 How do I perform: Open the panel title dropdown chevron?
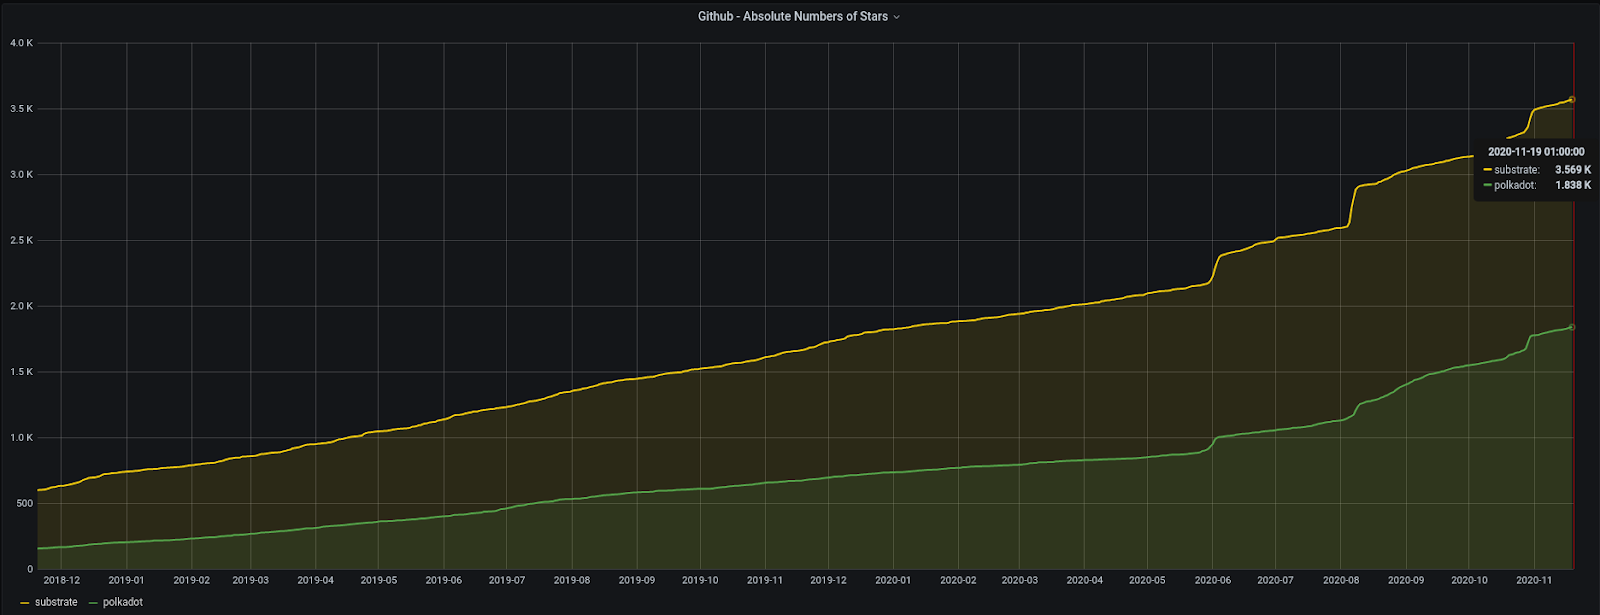pyautogui.click(x=896, y=17)
